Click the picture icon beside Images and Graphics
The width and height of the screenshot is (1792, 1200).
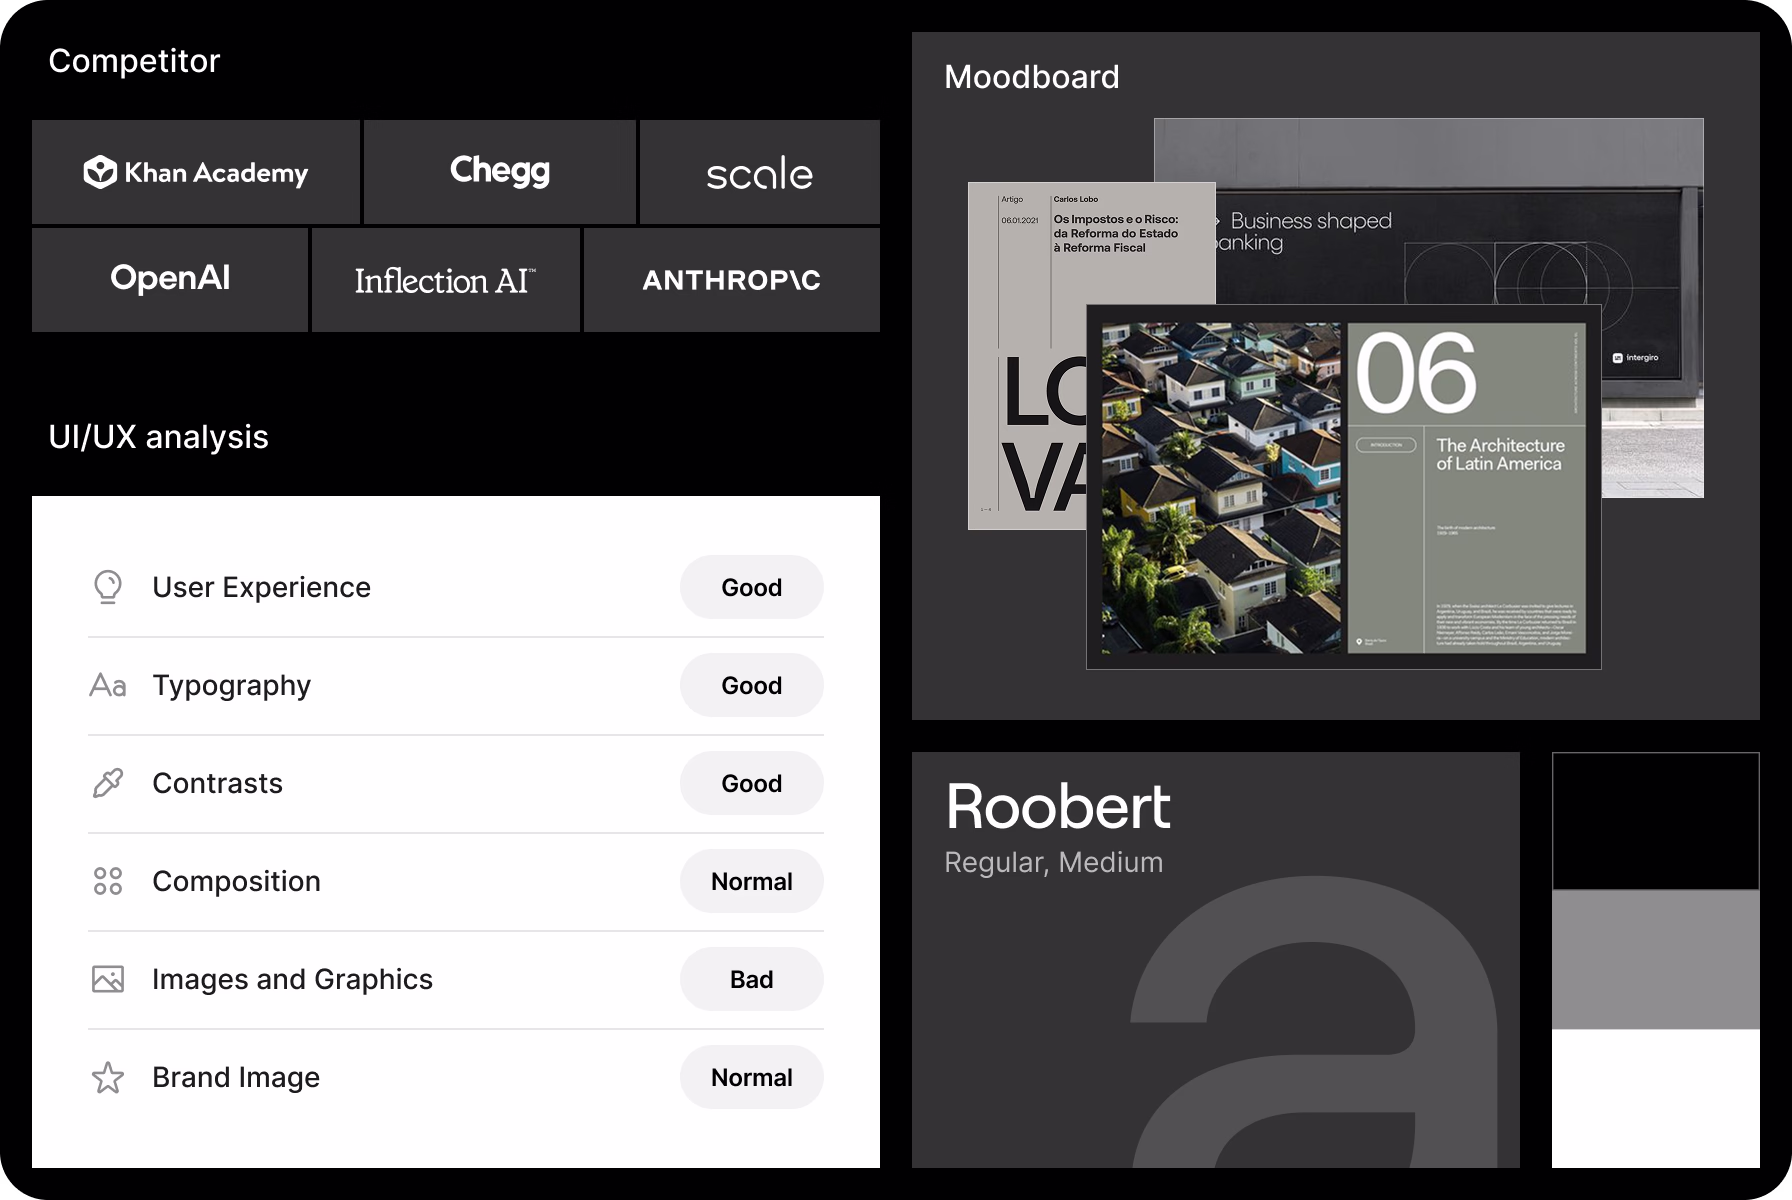click(x=108, y=979)
